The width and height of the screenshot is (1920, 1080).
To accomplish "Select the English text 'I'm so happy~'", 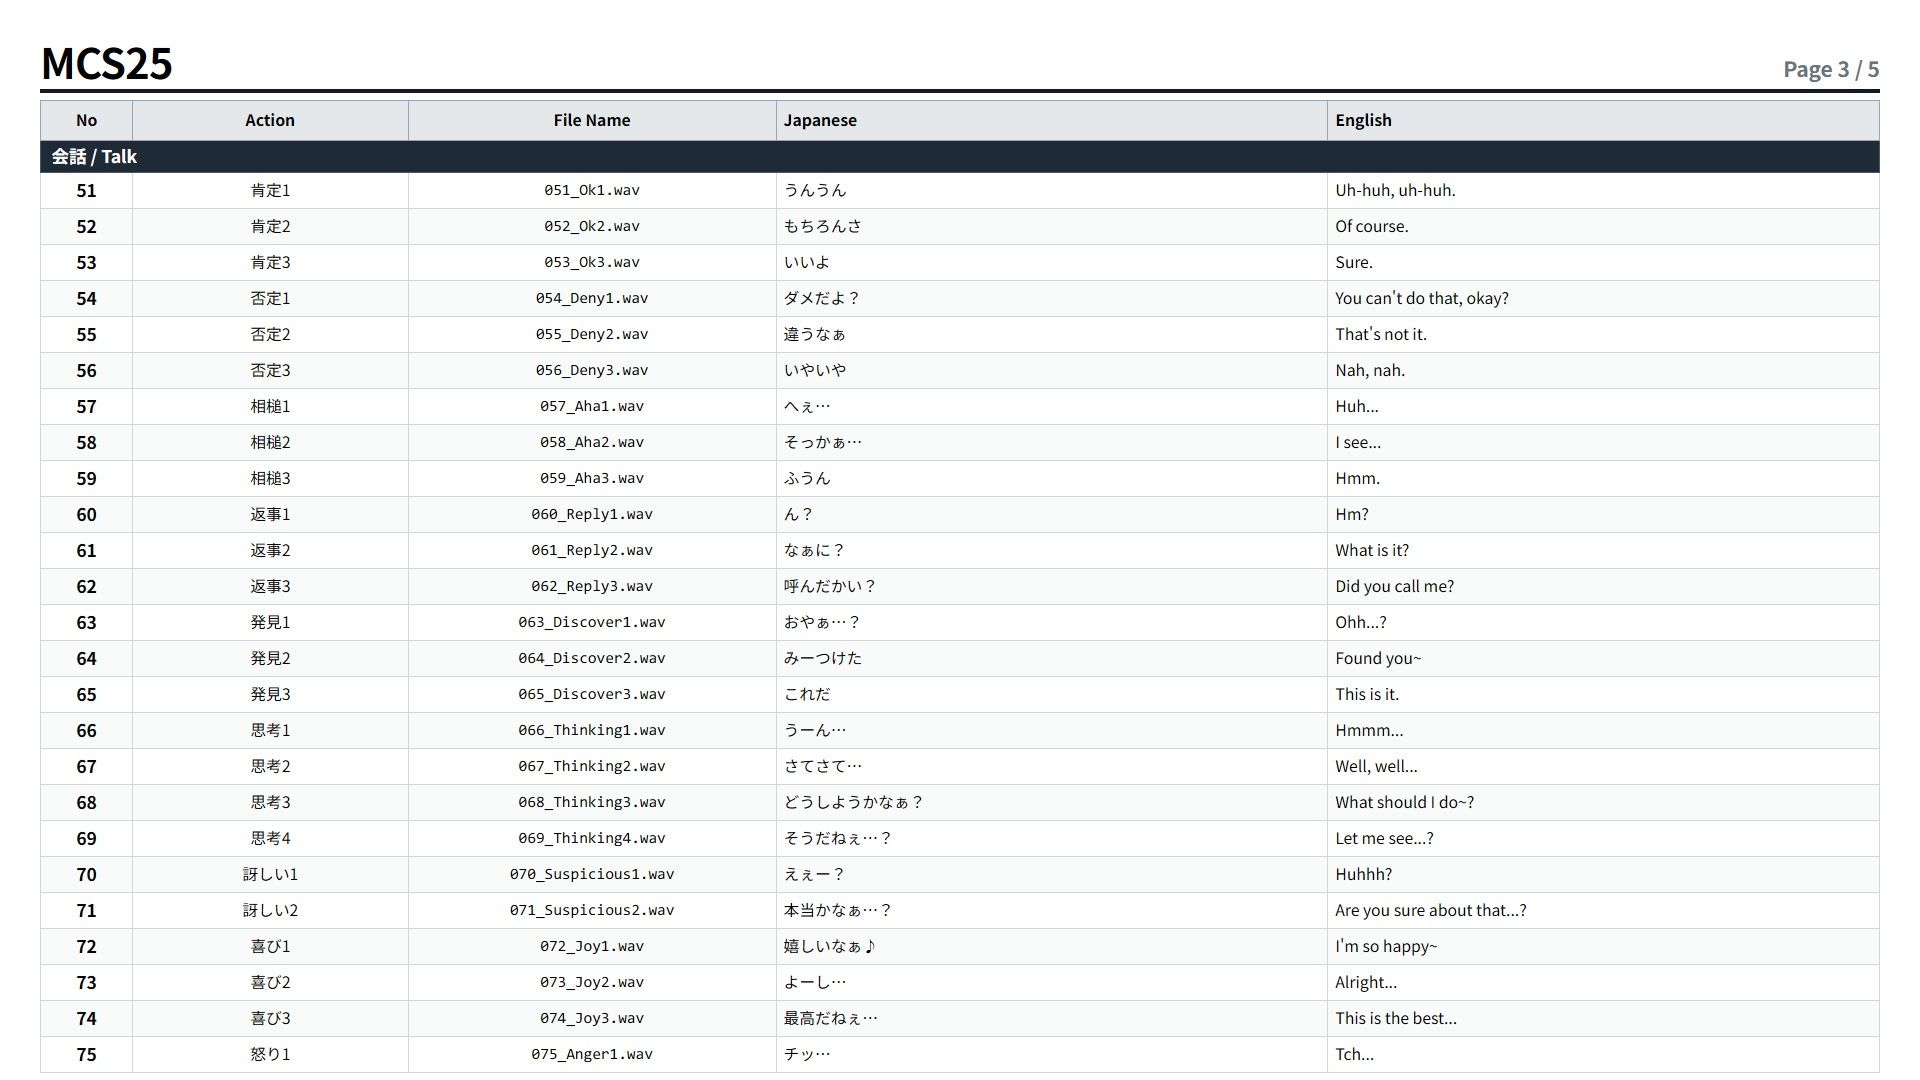I will tap(1386, 946).
